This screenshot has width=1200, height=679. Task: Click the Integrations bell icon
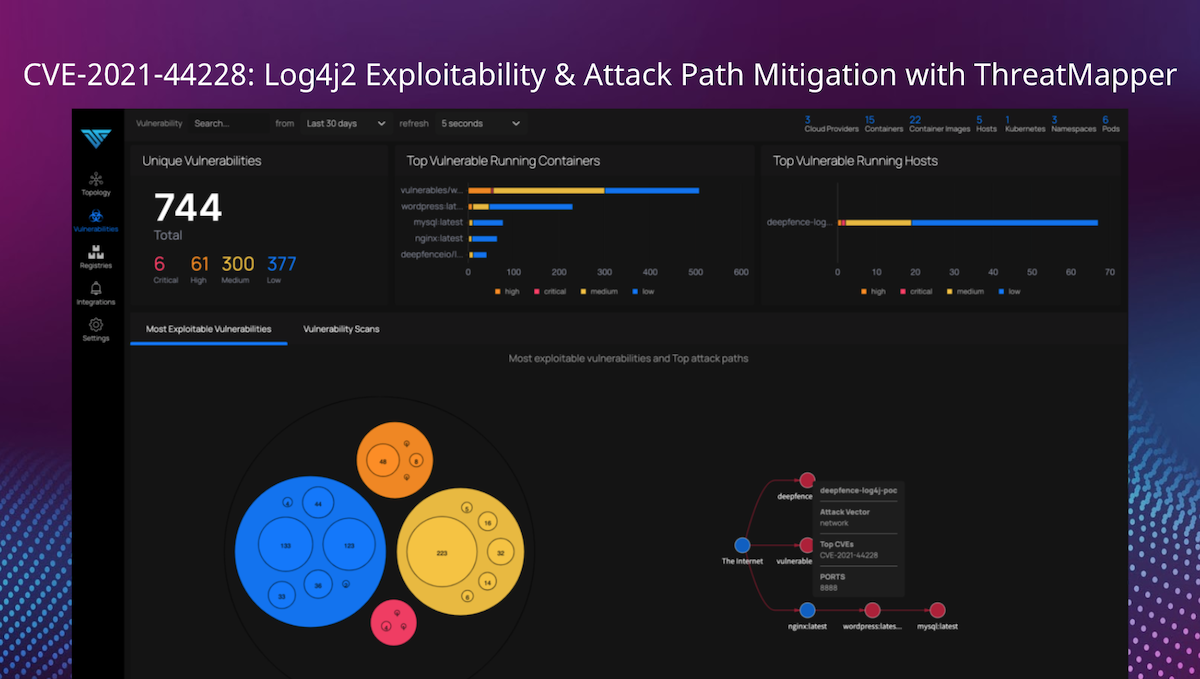[95, 289]
